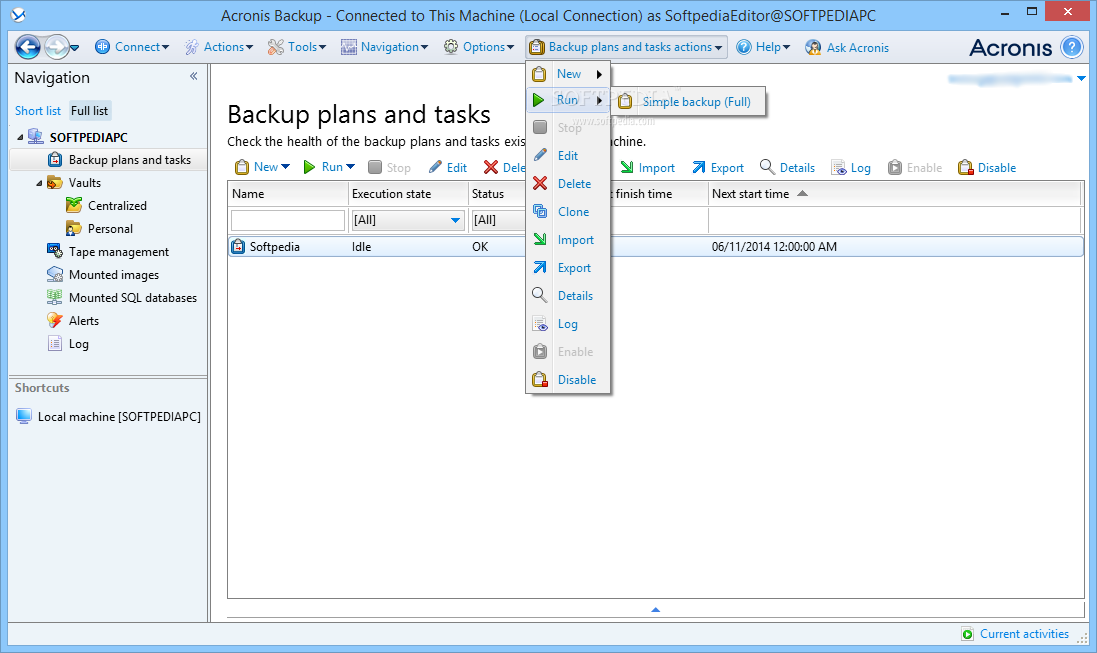
Task: Open the Tools menu
Action: click(297, 47)
